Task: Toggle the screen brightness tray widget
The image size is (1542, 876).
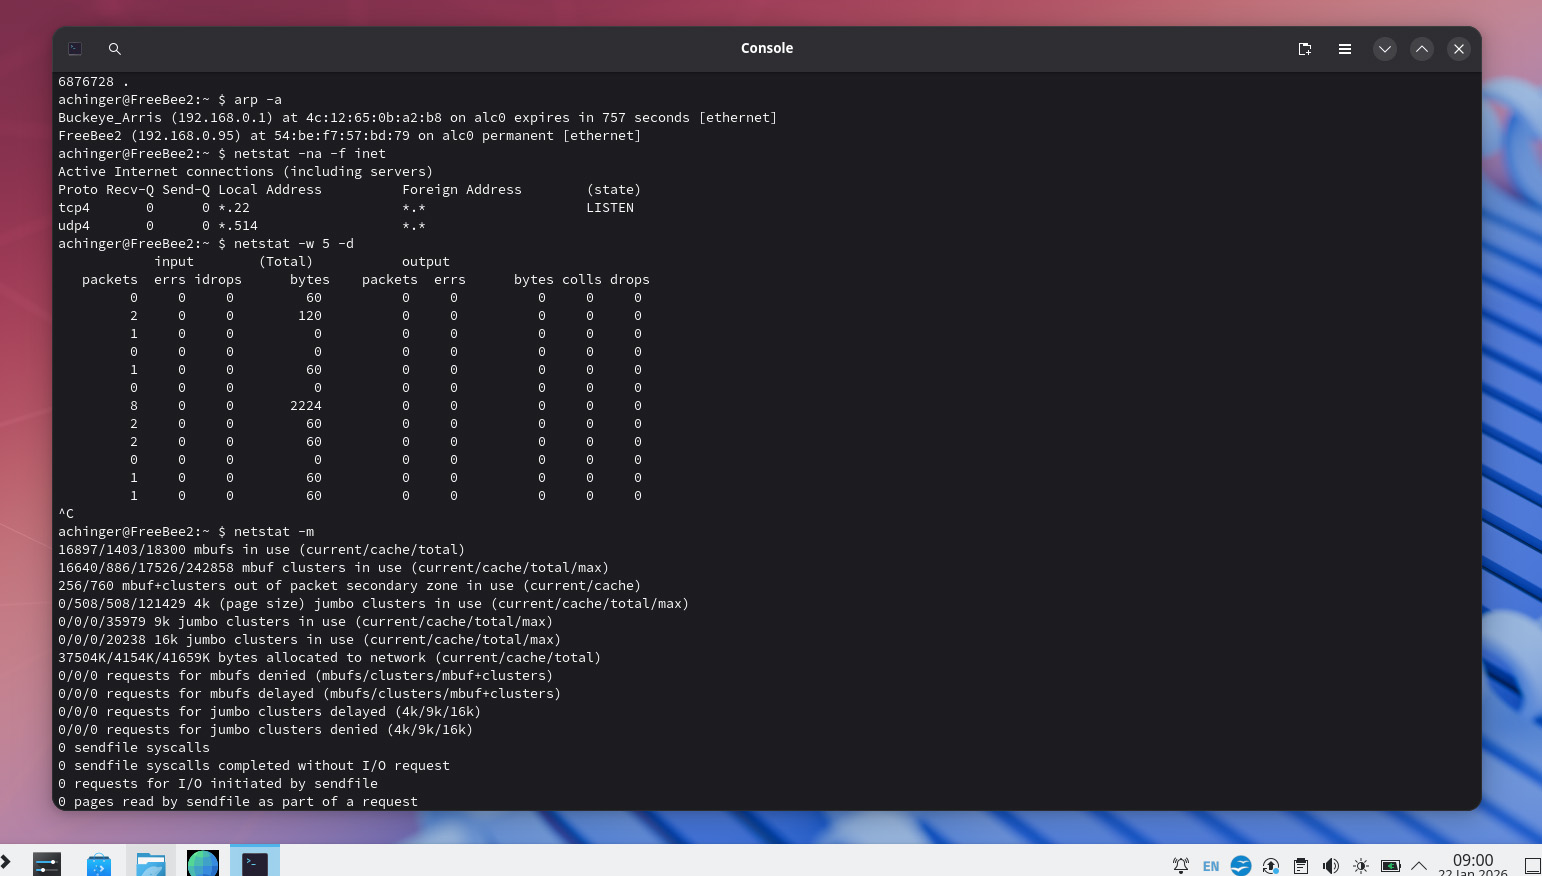Action: click(x=1360, y=866)
